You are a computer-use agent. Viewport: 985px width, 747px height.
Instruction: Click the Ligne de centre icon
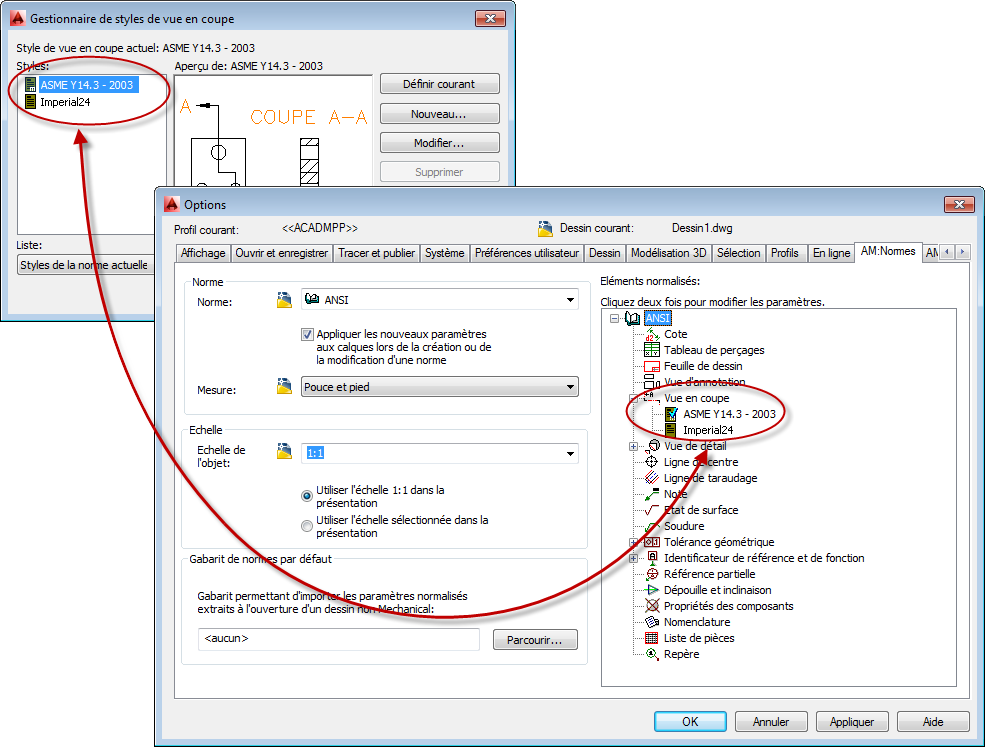652,462
